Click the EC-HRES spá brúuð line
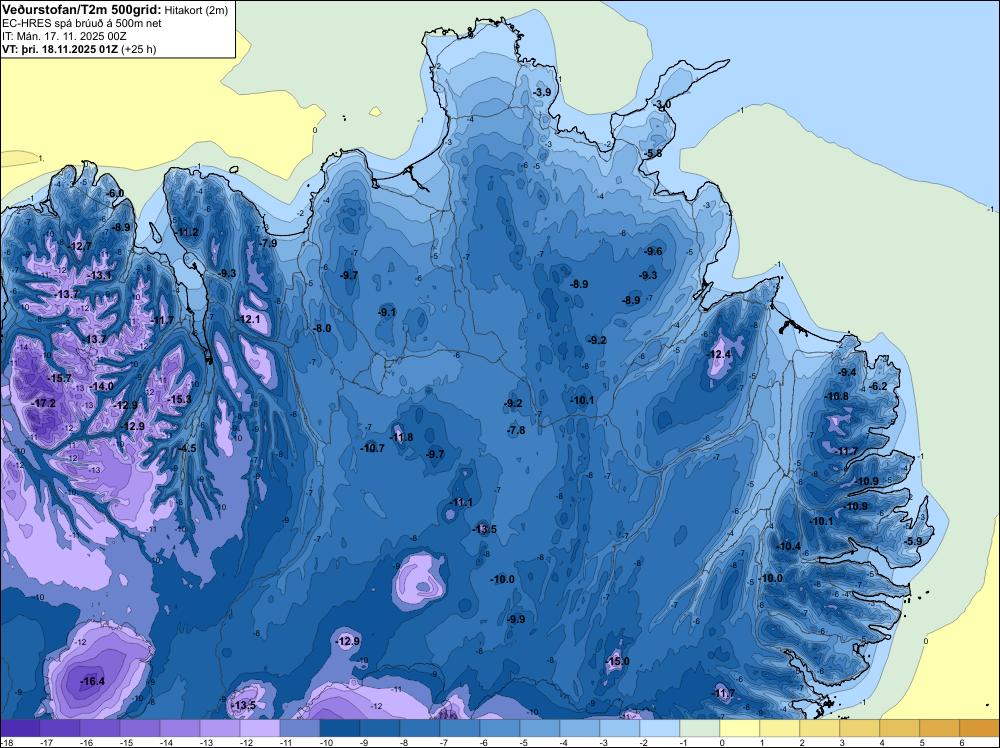Image resolution: width=1000 pixels, height=748 pixels. (82, 23)
